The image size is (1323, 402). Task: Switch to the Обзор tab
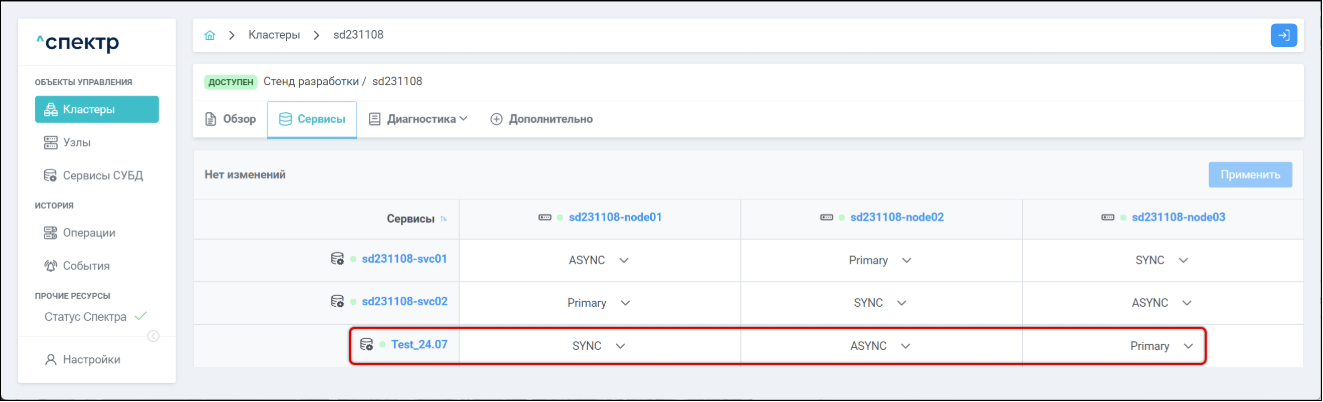click(x=231, y=119)
